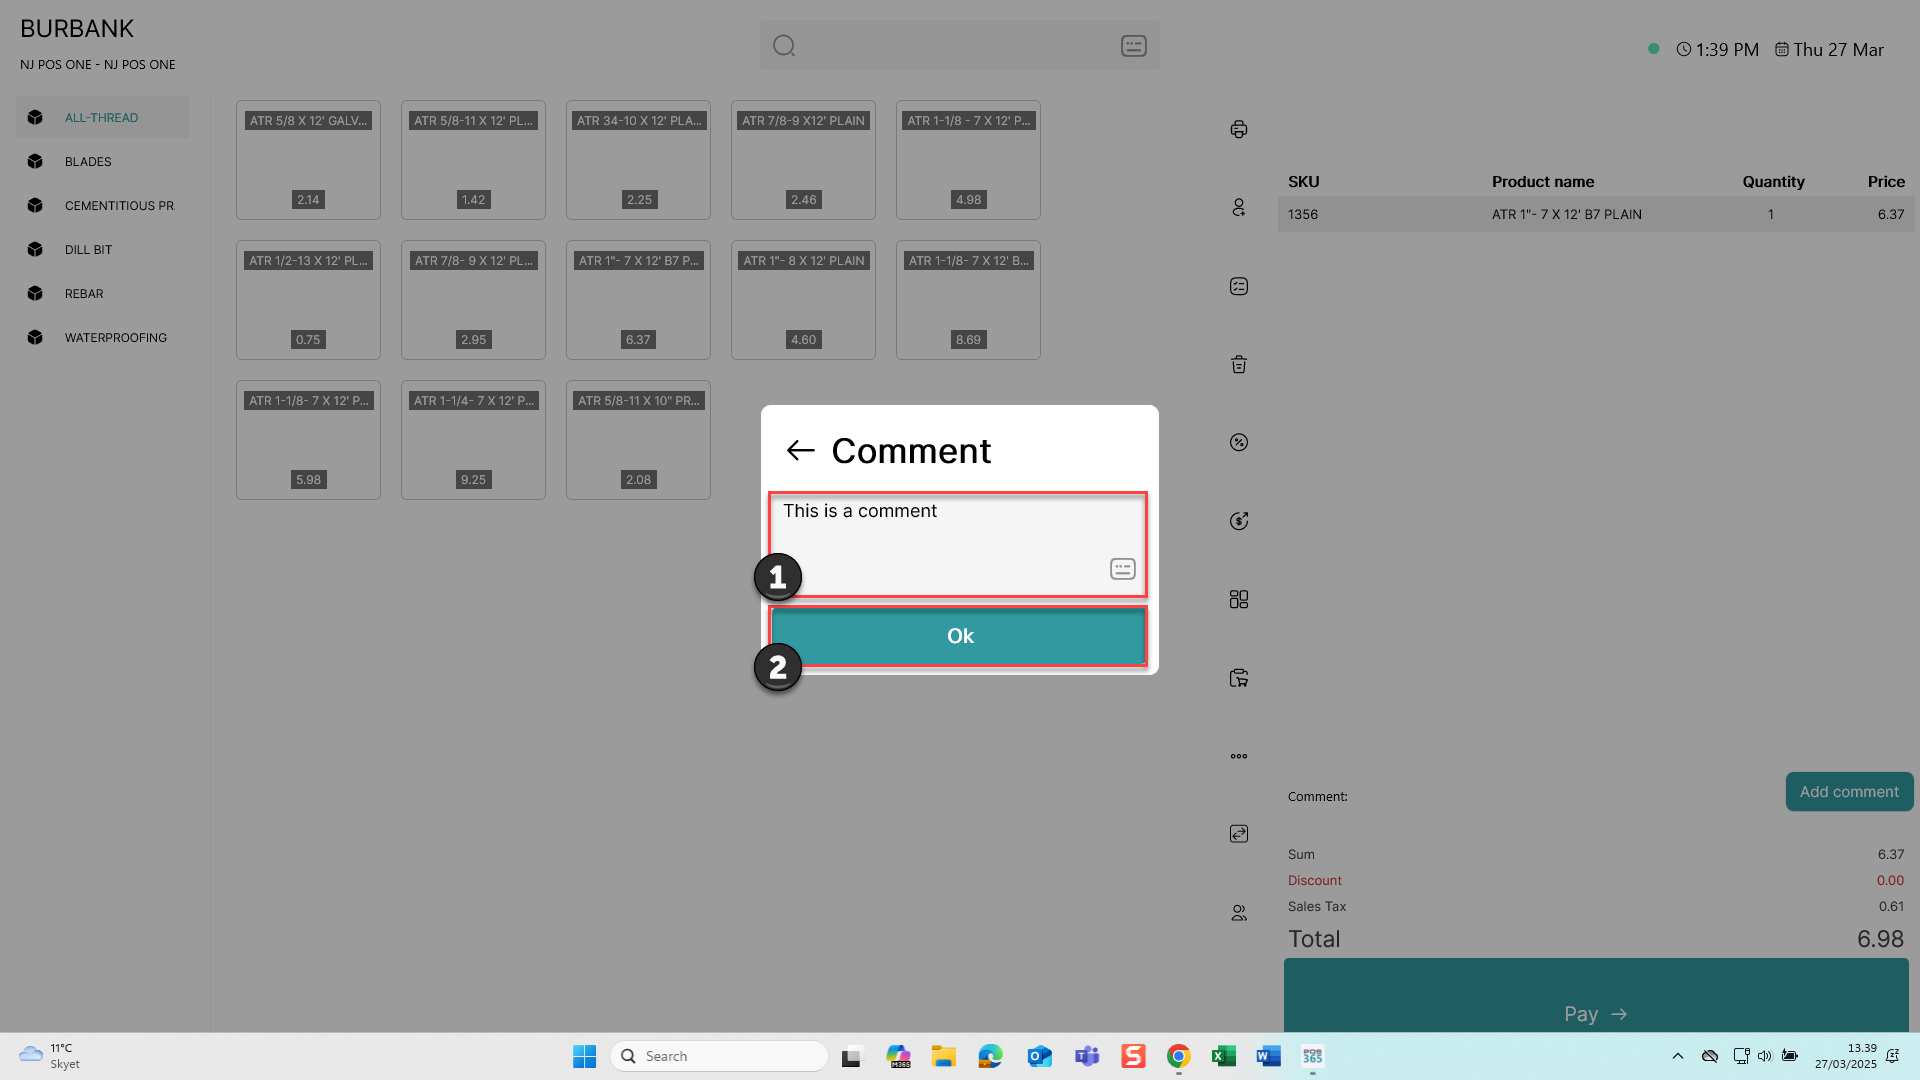Image resolution: width=1920 pixels, height=1080 pixels.
Task: Open the grid layout icon in sidebar
Action: (1239, 599)
